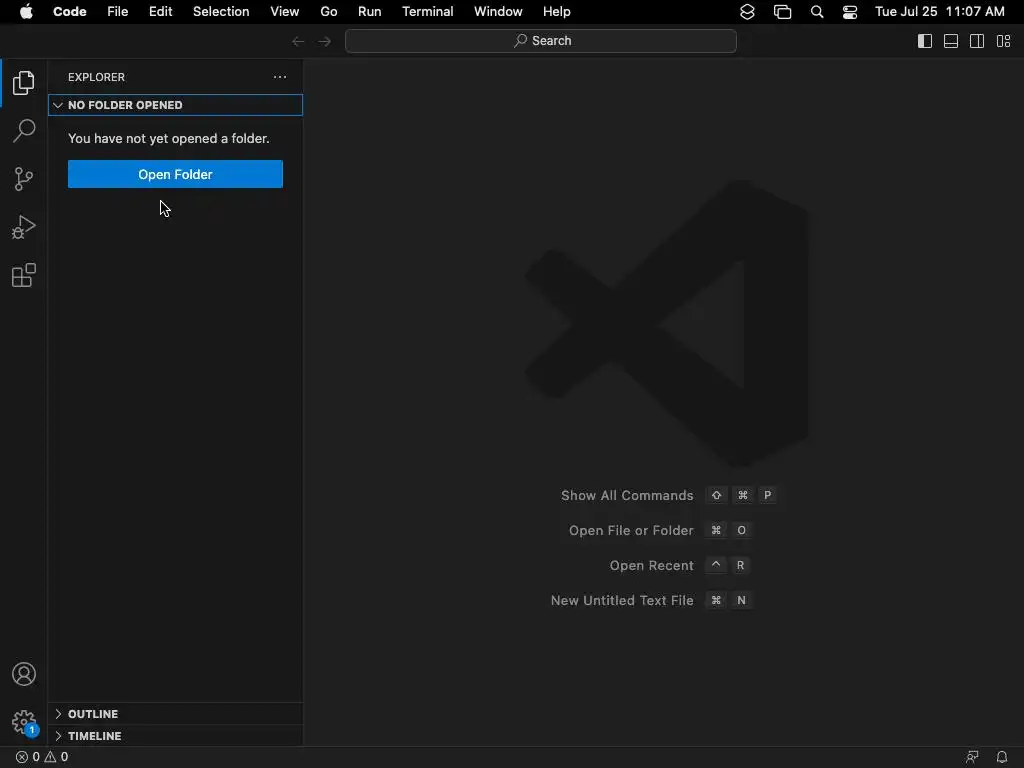
Task: Open the Customize Layout icon
Action: point(1003,41)
